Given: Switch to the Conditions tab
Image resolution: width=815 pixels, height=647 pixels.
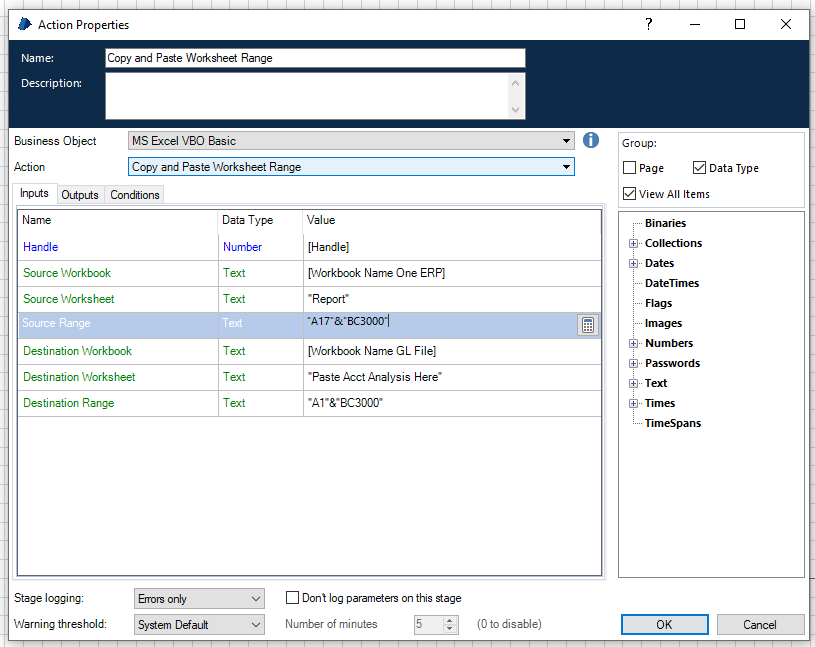Looking at the screenshot, I should 134,195.
